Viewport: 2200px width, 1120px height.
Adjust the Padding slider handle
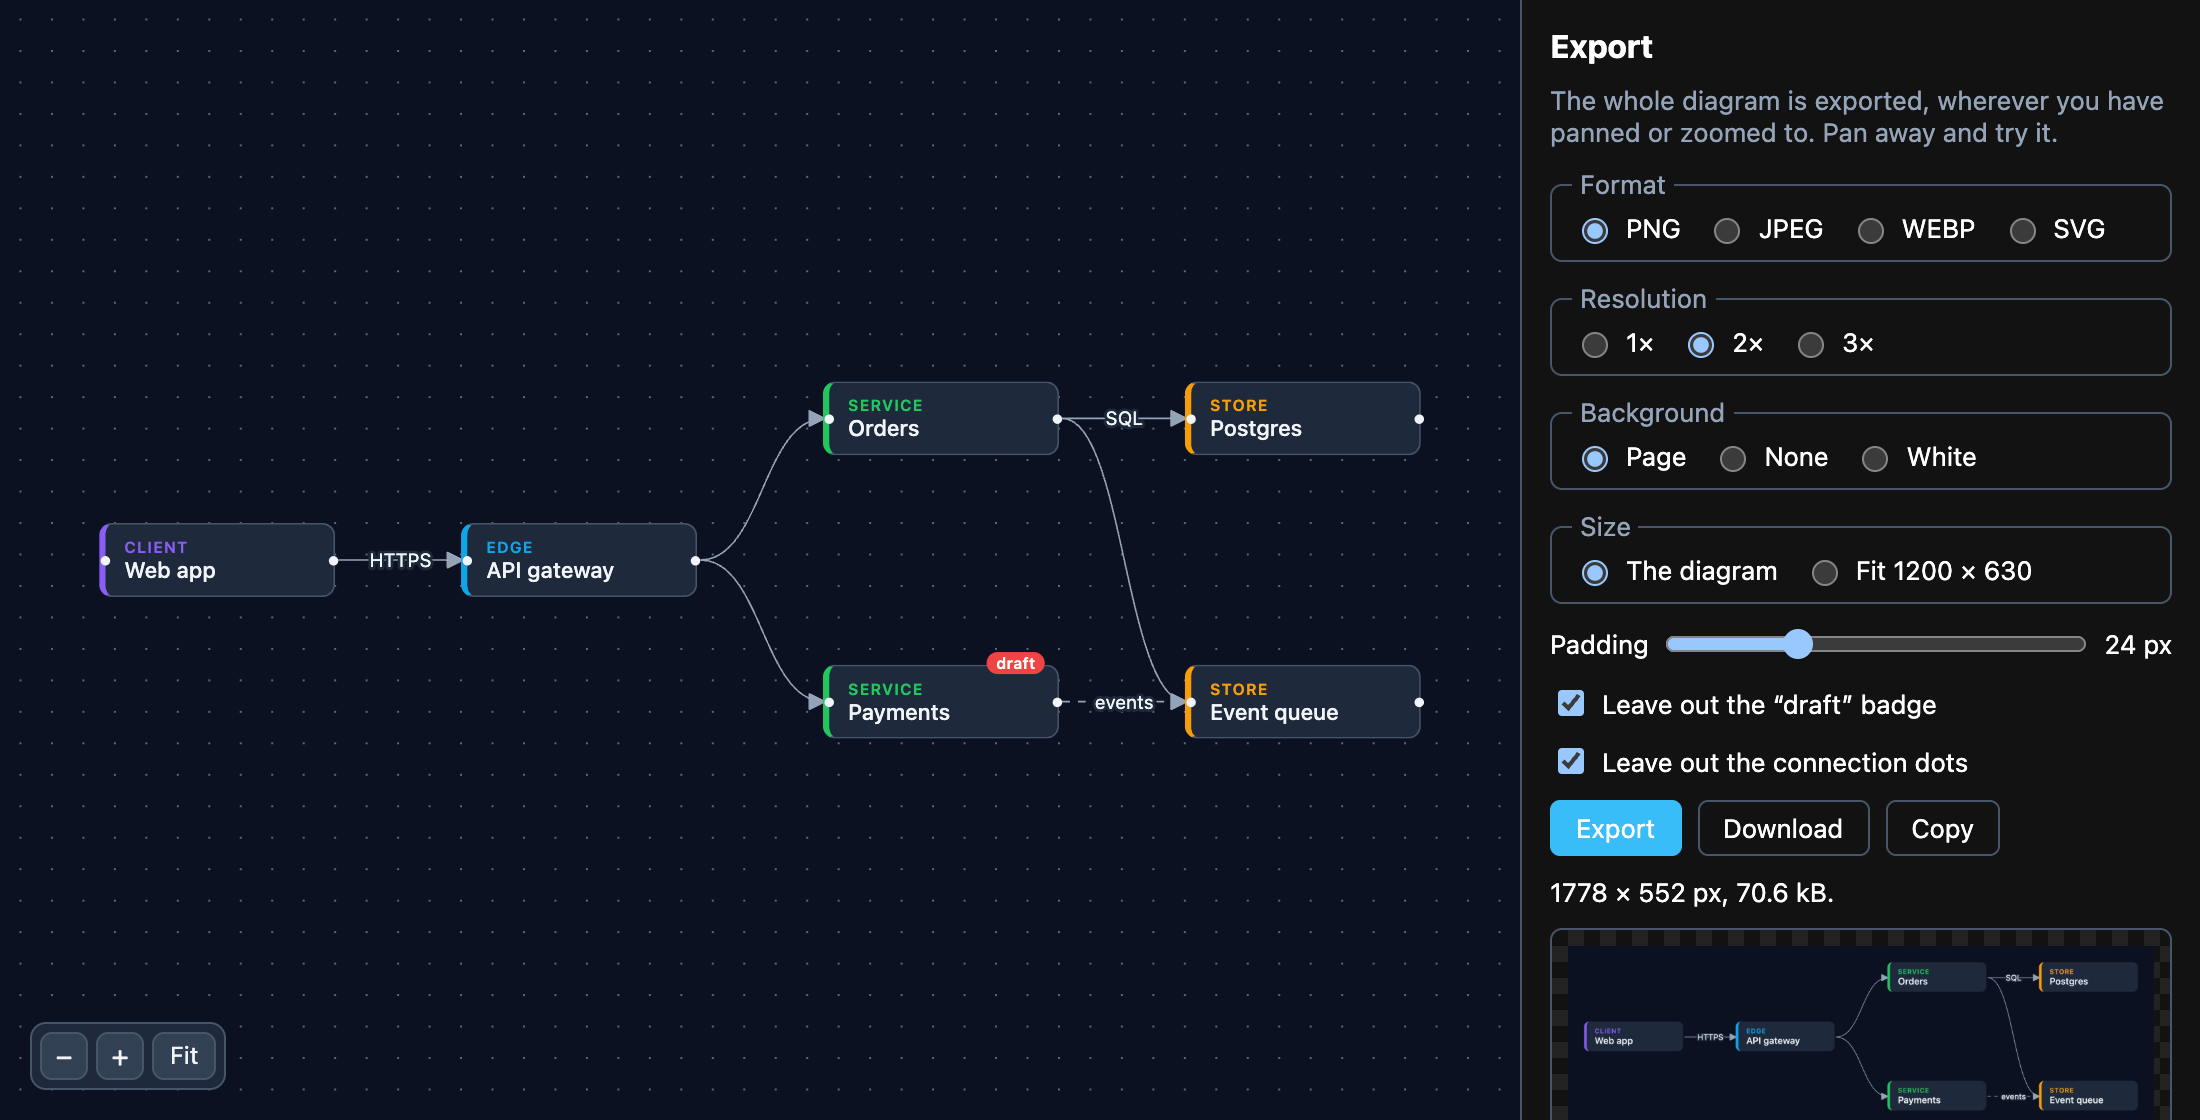point(1798,644)
